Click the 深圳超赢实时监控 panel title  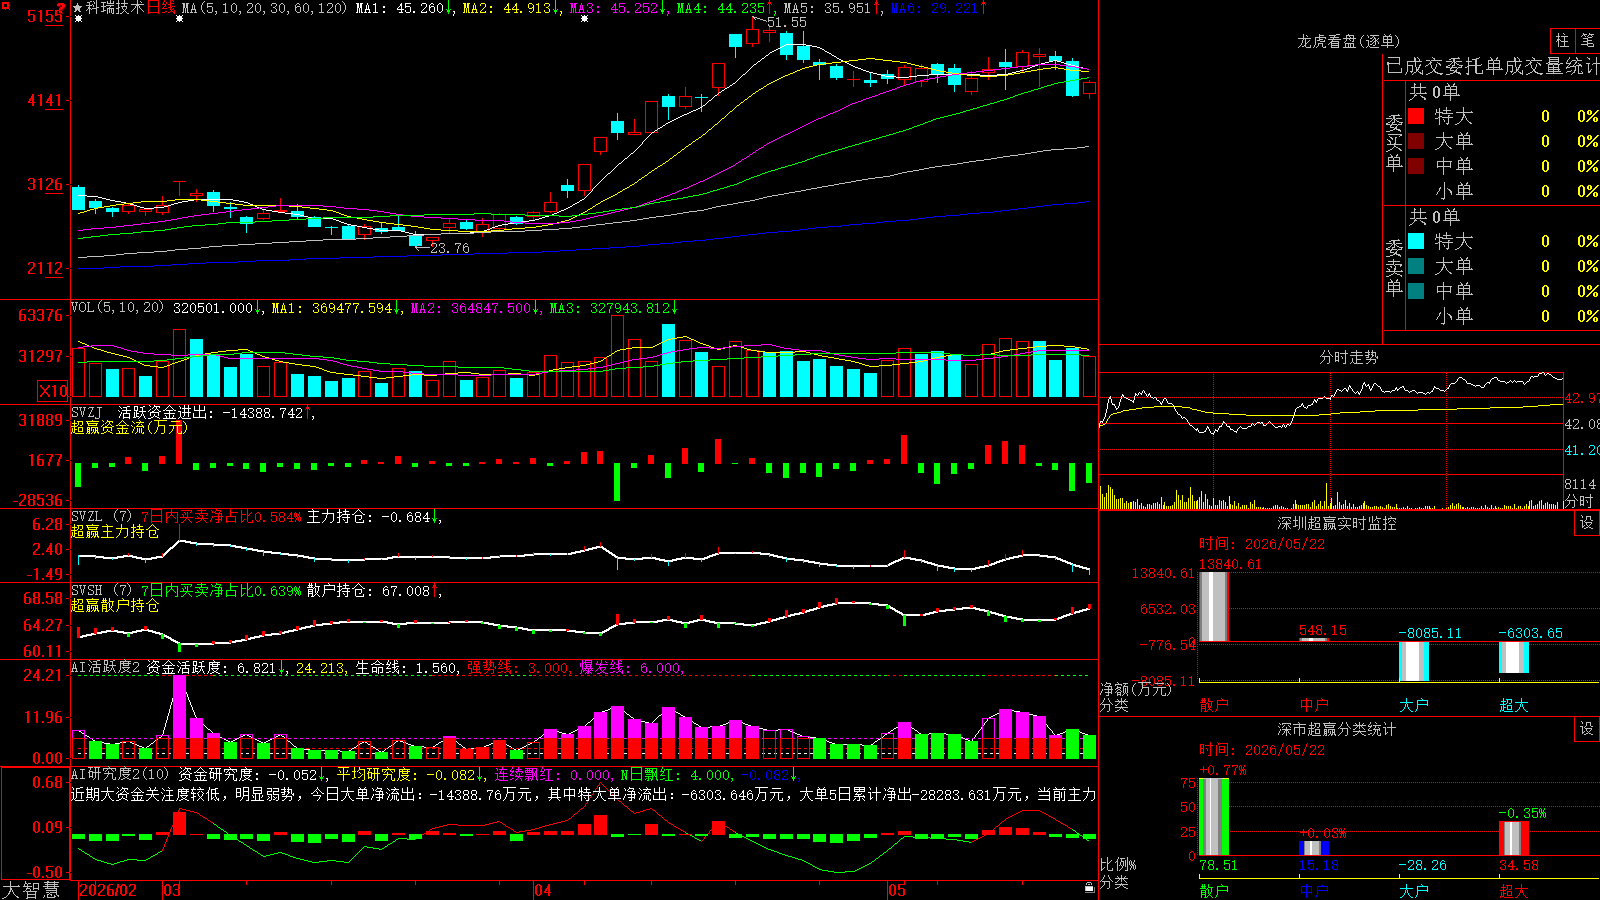click(1336, 523)
